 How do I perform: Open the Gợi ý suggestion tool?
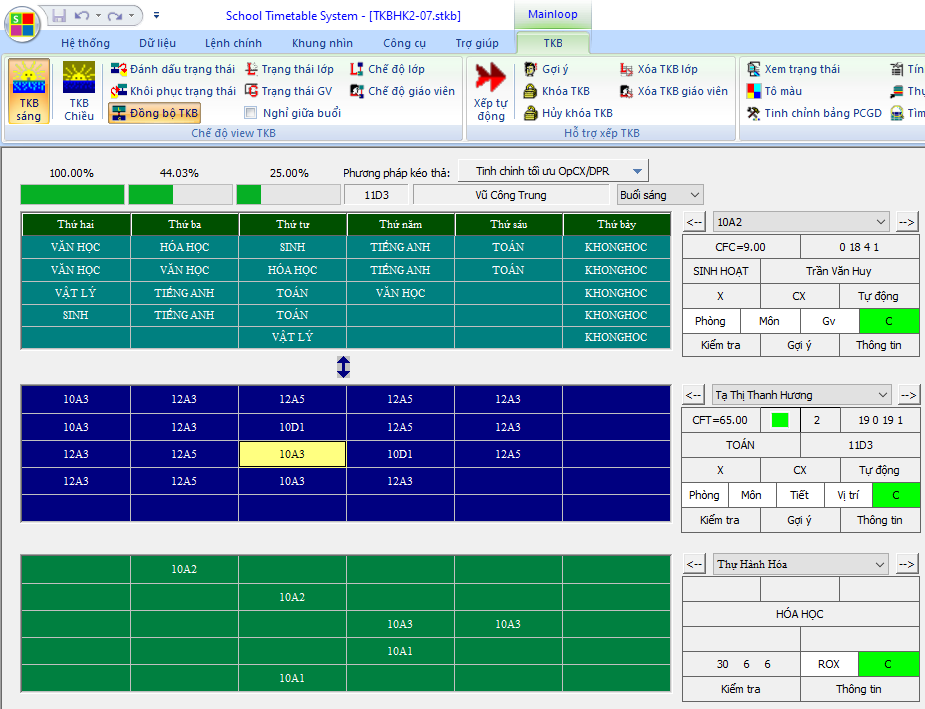pos(532,69)
